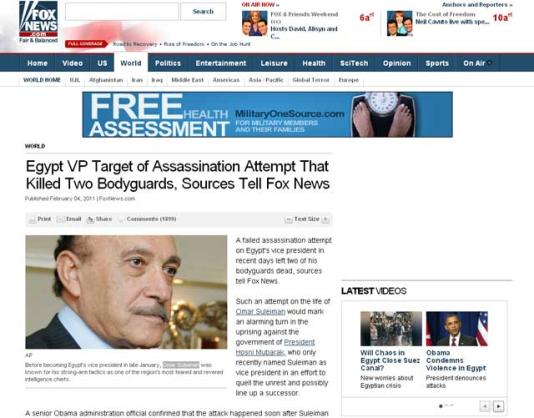Image resolution: width=534 pixels, height=418 pixels.
Task: Open the article Comments link
Action: [x=151, y=219]
